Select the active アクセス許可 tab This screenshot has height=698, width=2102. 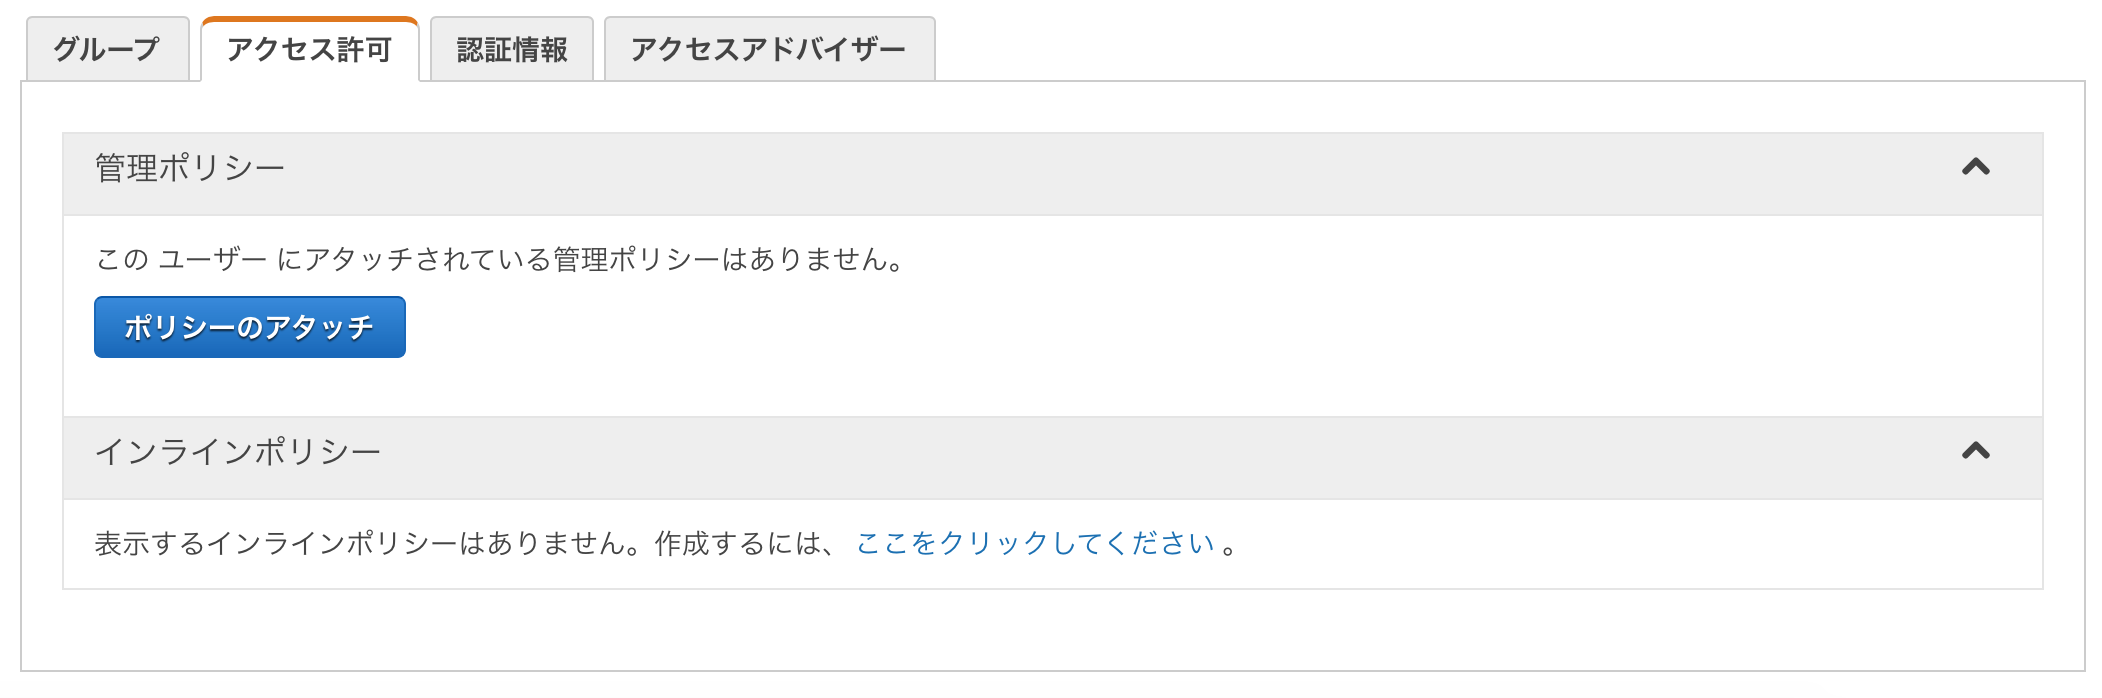(x=310, y=45)
